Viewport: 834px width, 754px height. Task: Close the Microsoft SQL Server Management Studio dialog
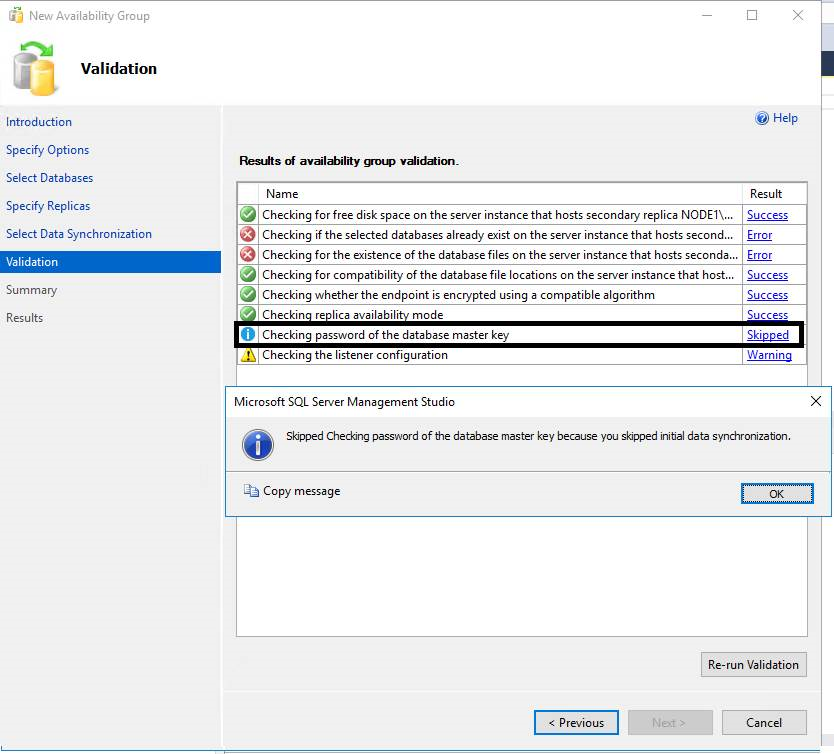(x=816, y=401)
